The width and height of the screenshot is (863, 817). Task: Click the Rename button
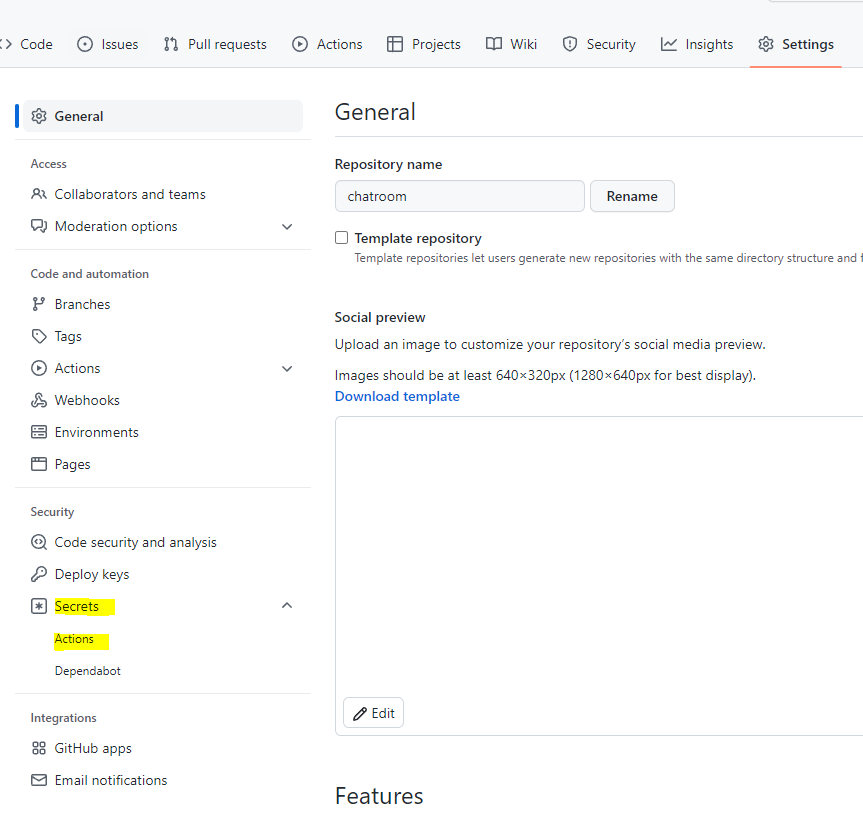click(x=632, y=196)
